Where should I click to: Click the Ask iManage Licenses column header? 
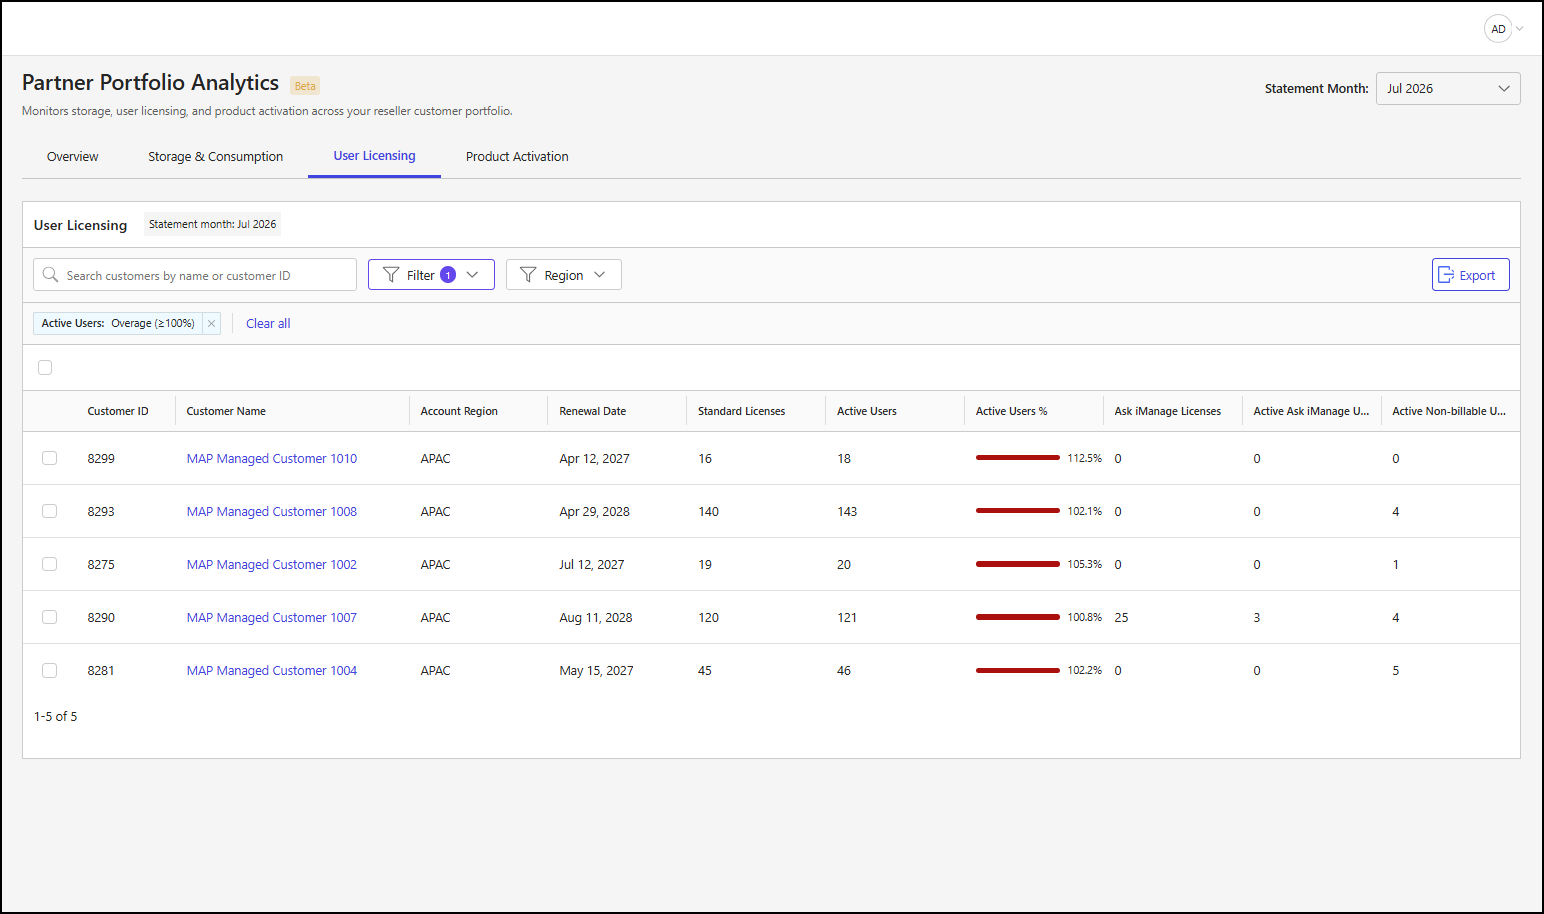(1168, 411)
